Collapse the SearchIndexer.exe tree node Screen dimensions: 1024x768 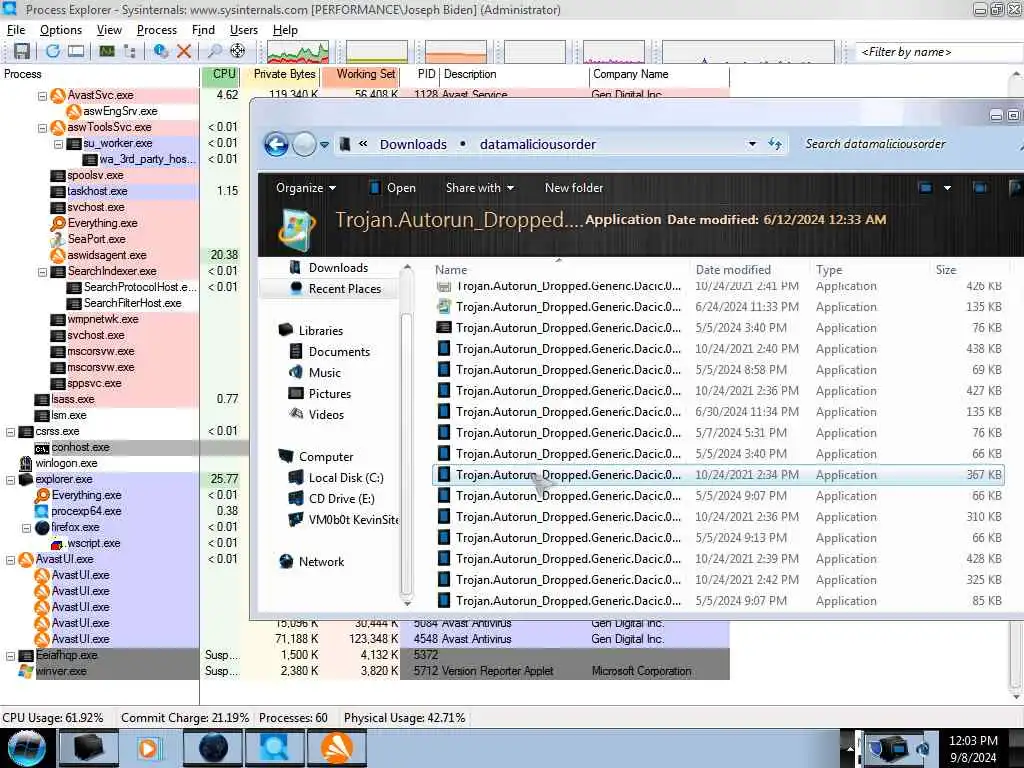click(42, 272)
